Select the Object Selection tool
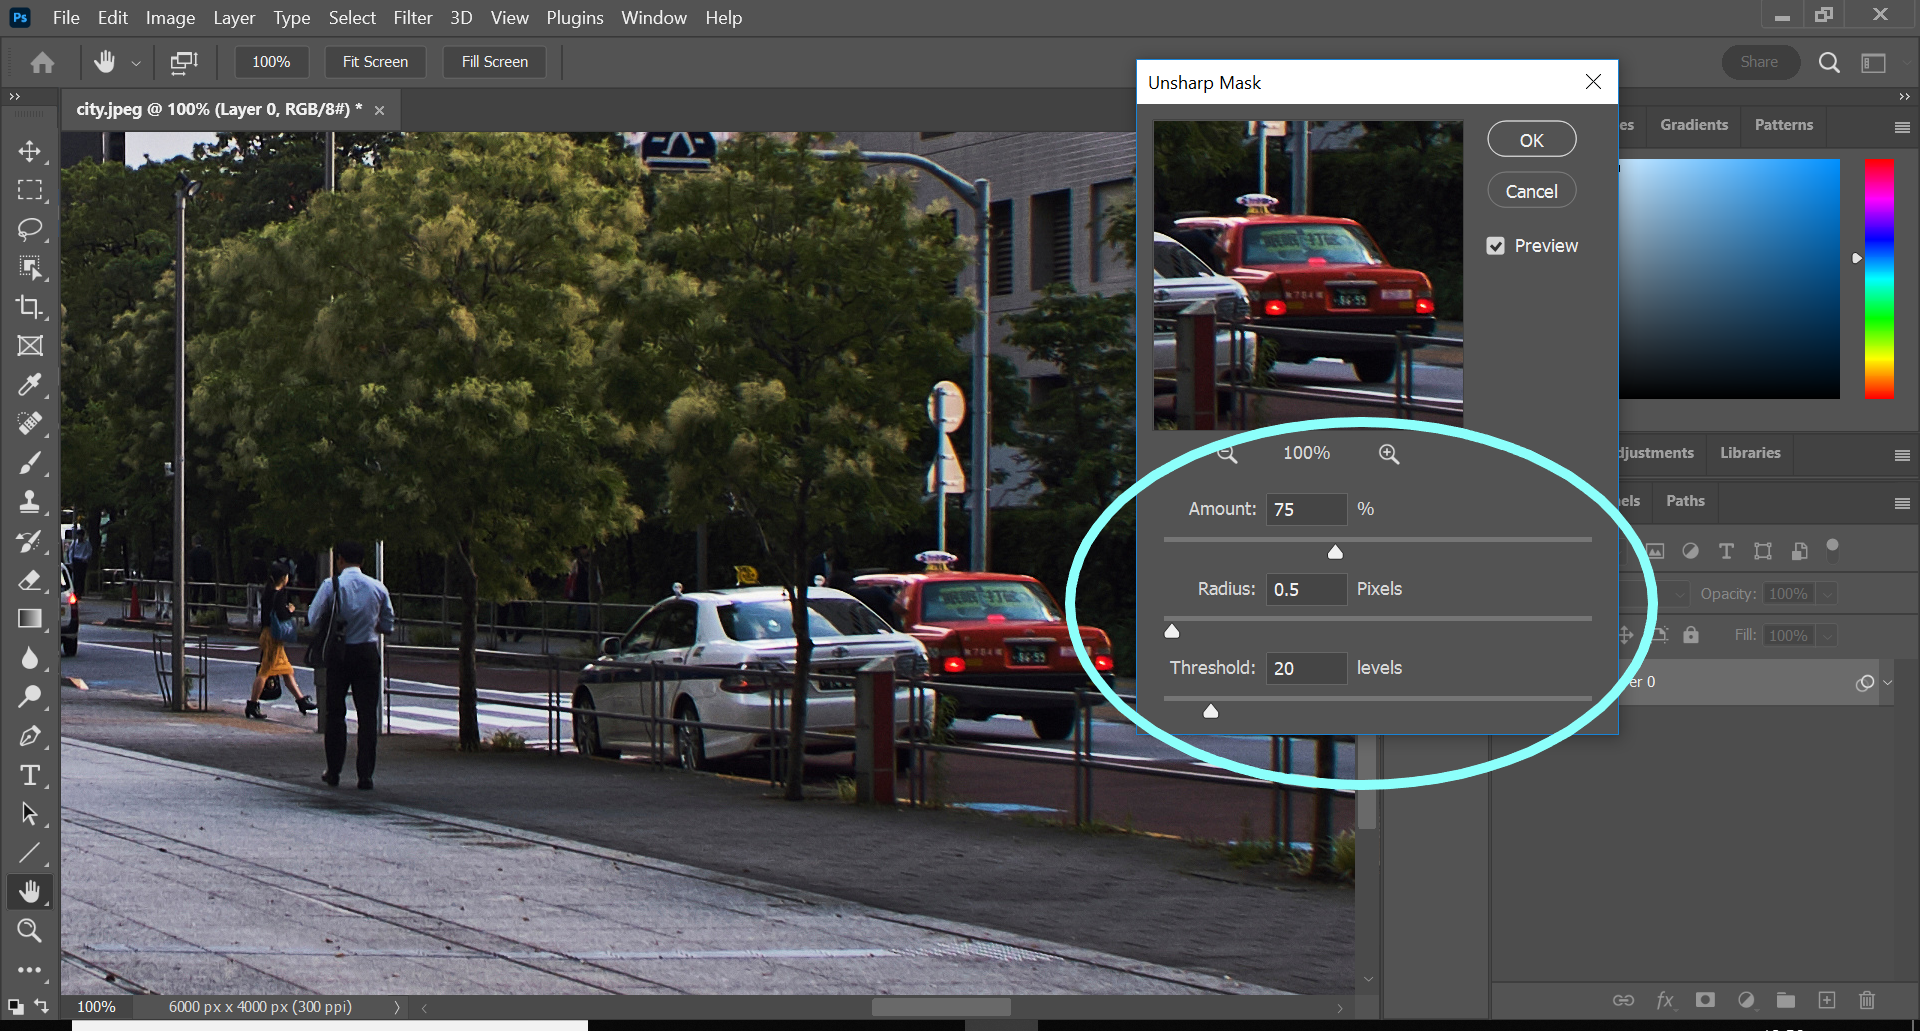1920x1031 pixels. (x=30, y=268)
